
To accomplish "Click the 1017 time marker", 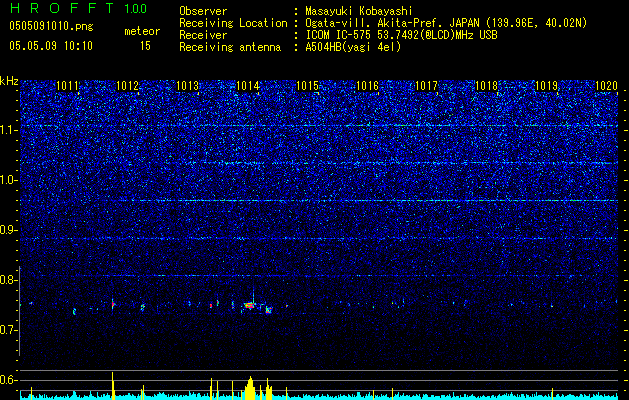I will tap(426, 86).
